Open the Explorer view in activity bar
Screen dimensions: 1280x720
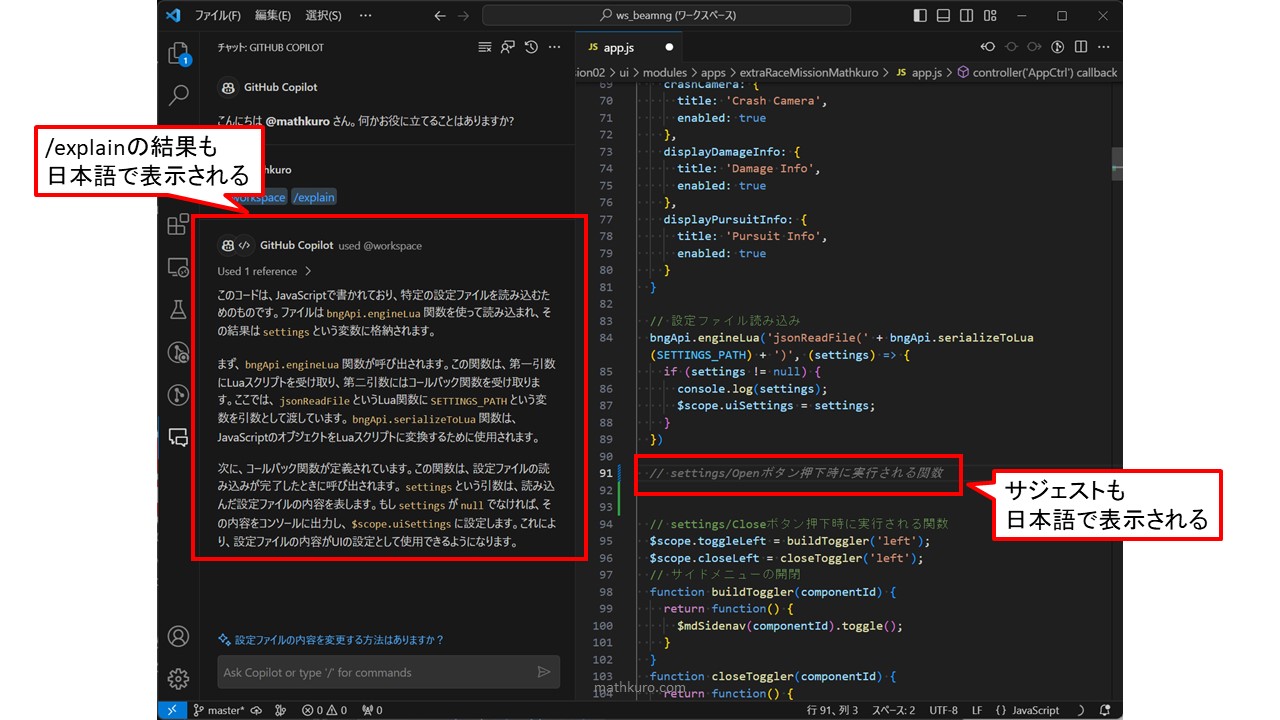(x=178, y=53)
